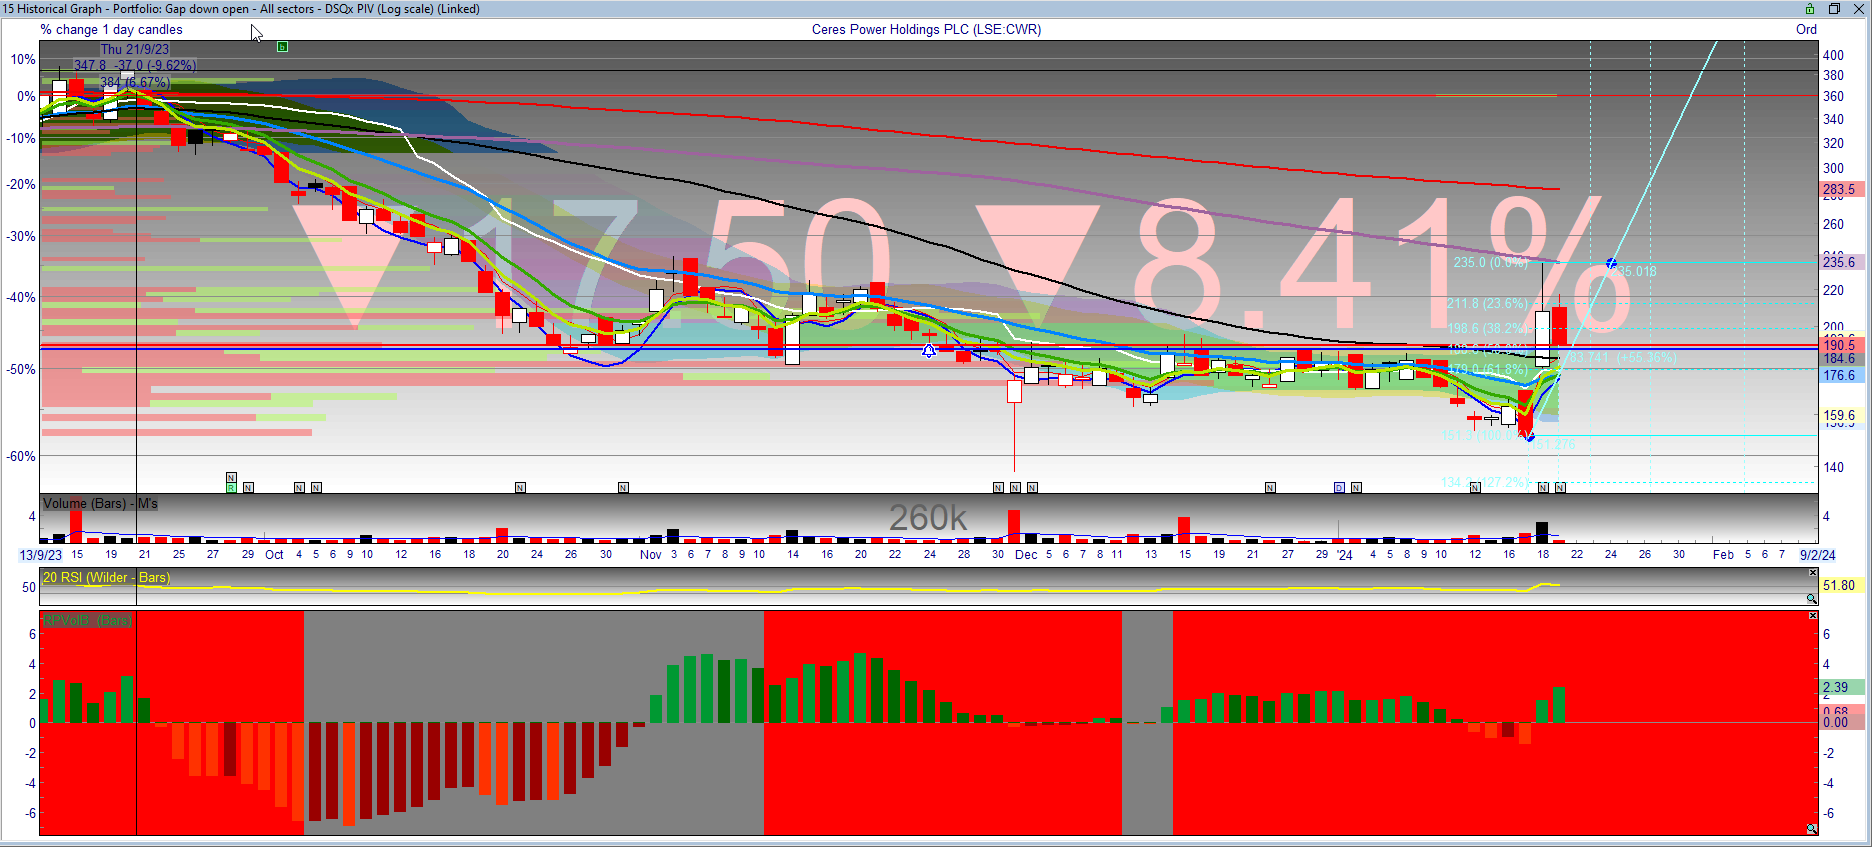Viewport: 1872px width, 847px height.
Task: Click the 13/9/23 start date label
Action: click(x=41, y=555)
